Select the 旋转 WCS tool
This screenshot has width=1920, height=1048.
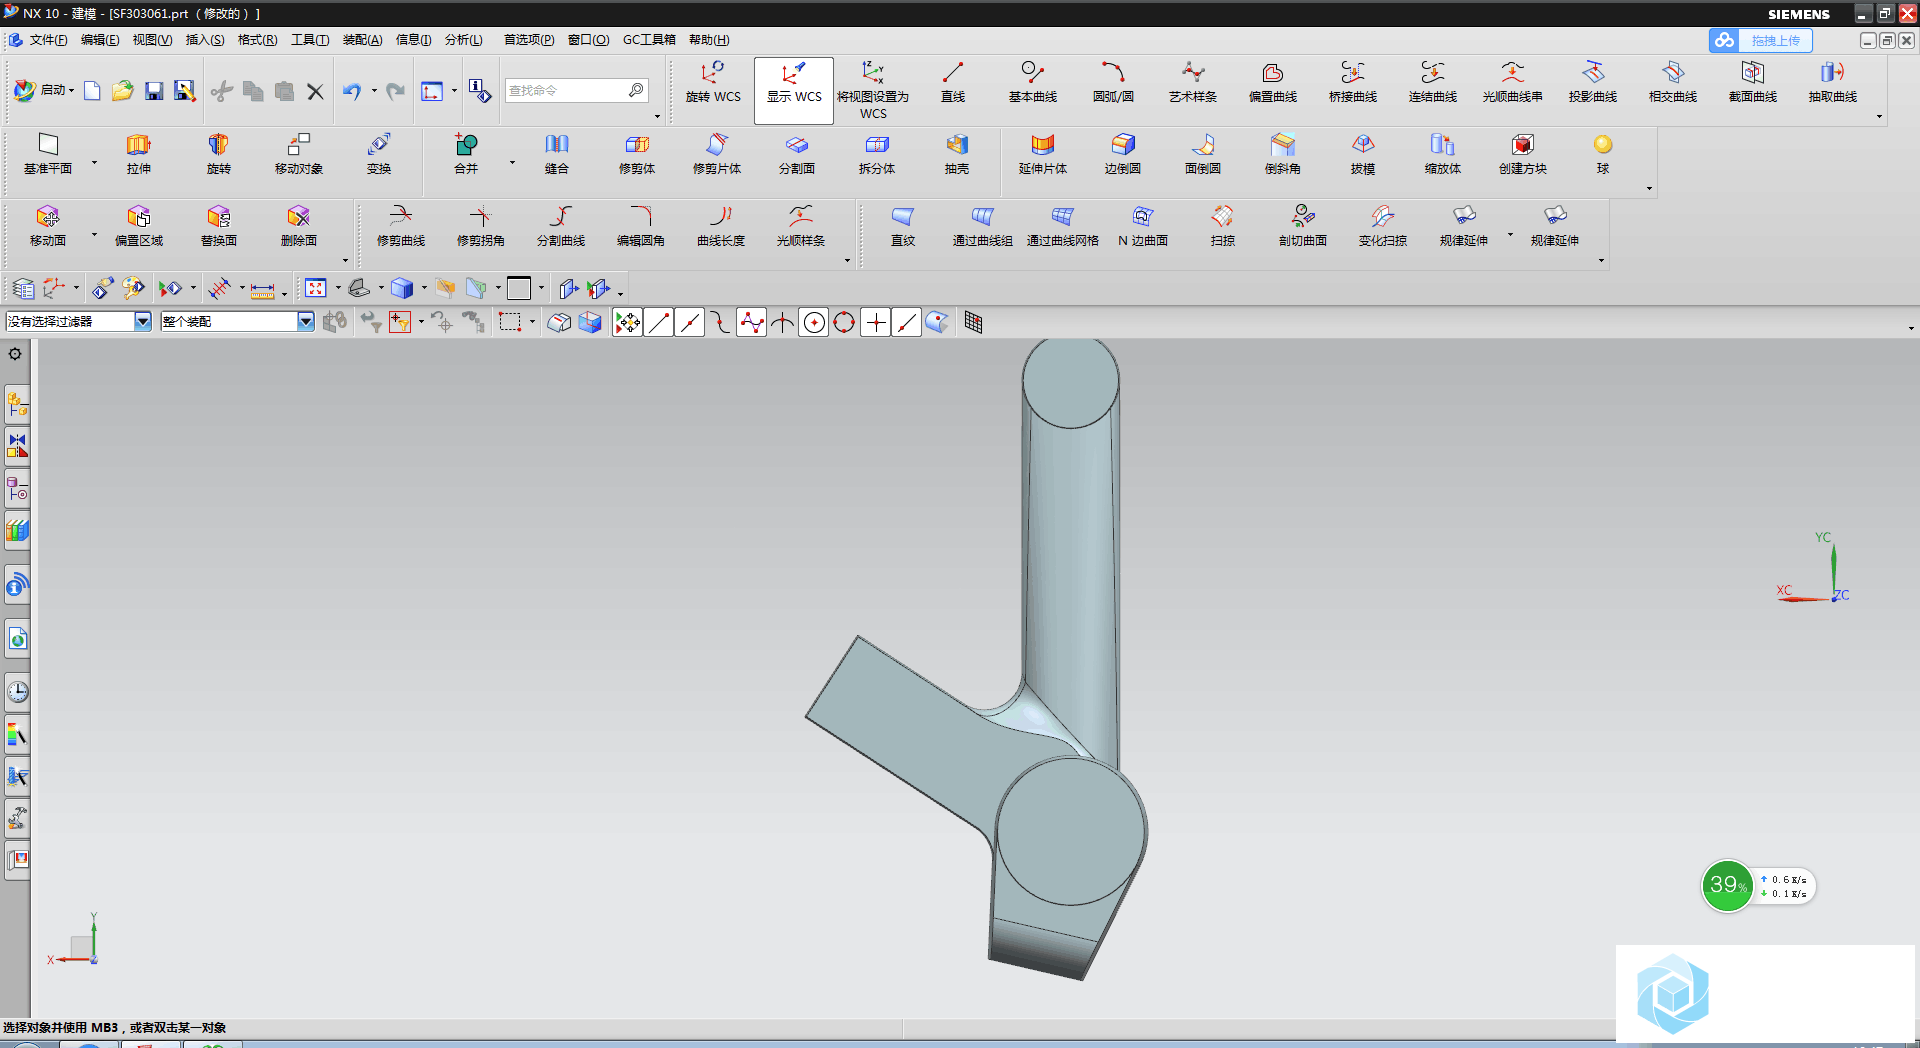(x=713, y=83)
